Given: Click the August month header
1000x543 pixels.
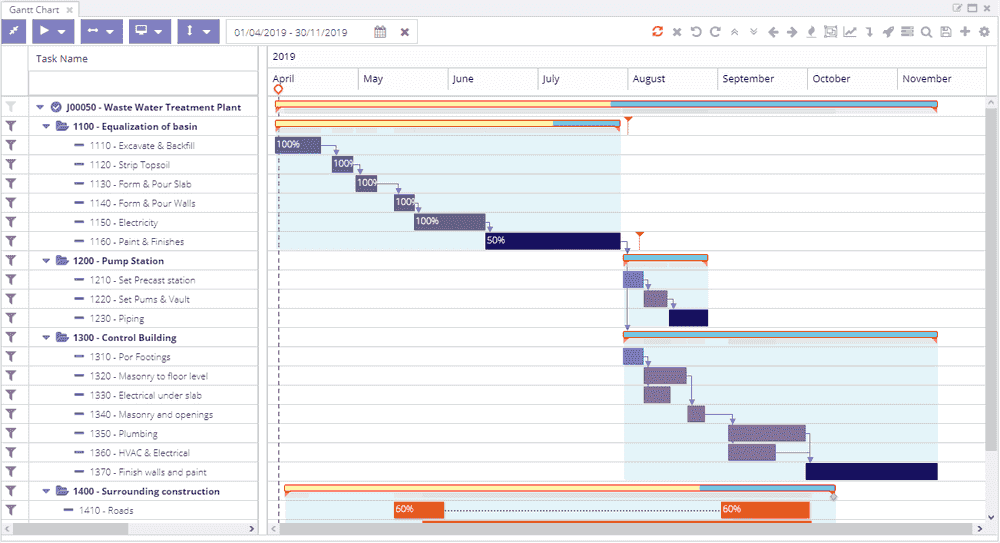Looking at the screenshot, I should (x=673, y=79).
